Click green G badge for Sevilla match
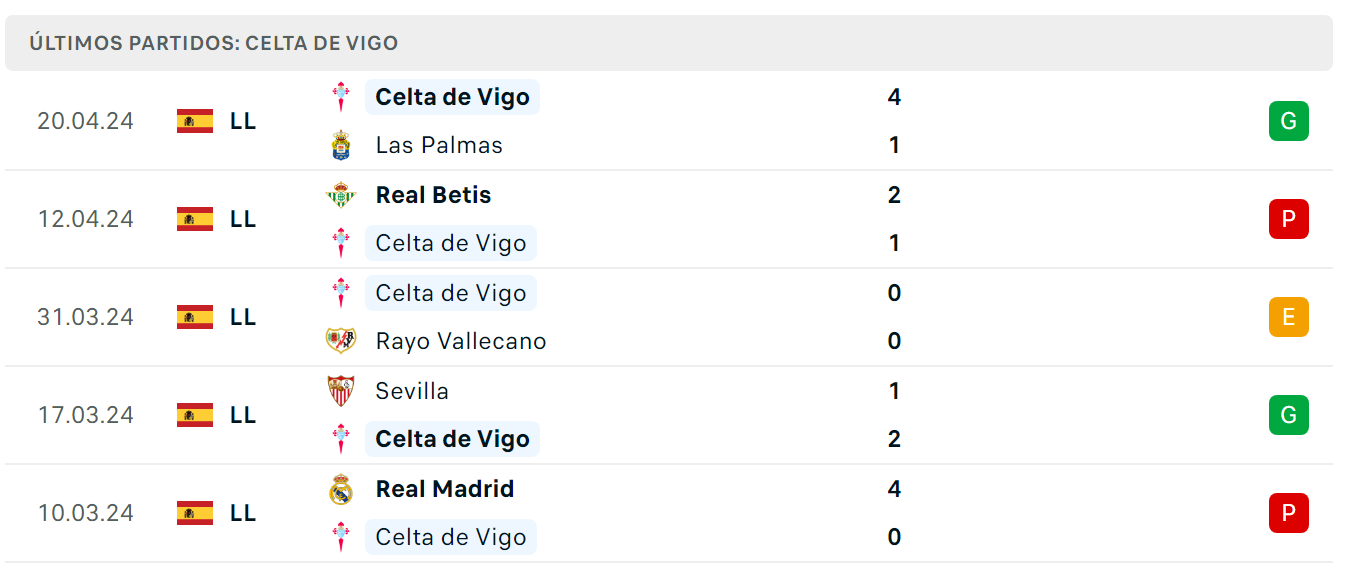Image resolution: width=1347 pixels, height=576 pixels. tap(1288, 415)
